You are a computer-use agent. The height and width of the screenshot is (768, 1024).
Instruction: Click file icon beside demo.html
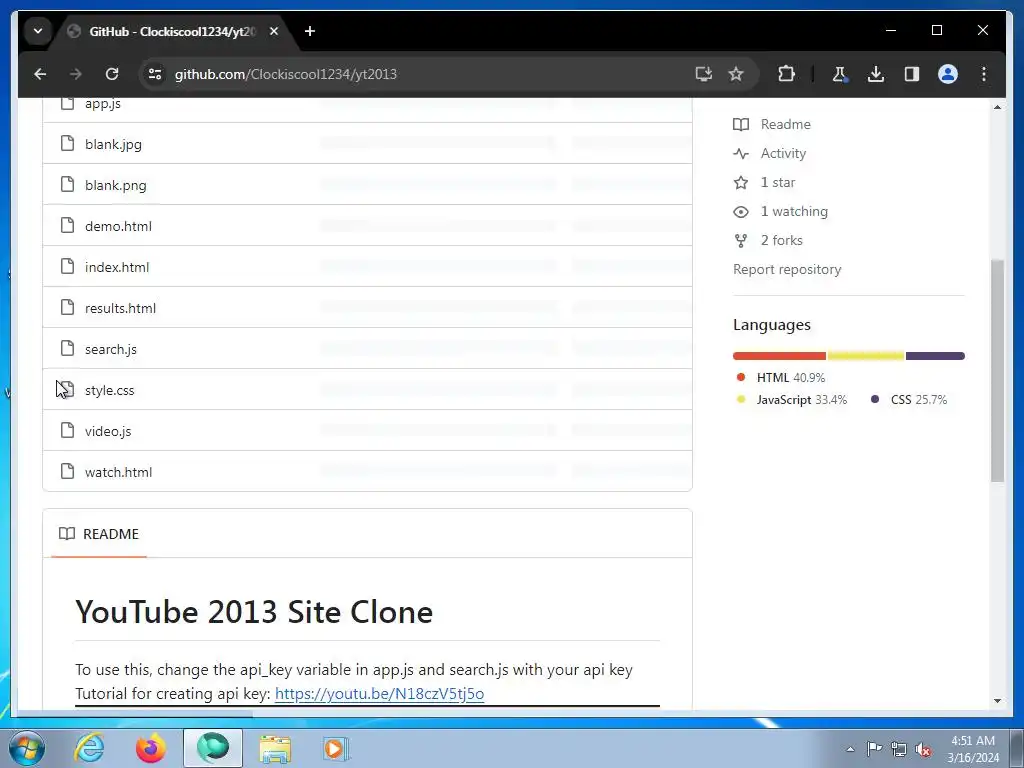67,225
